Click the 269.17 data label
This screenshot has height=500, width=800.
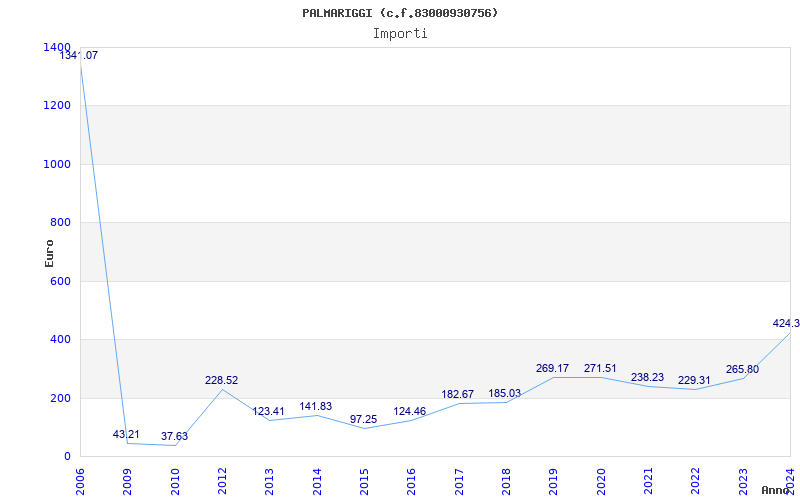click(x=553, y=368)
